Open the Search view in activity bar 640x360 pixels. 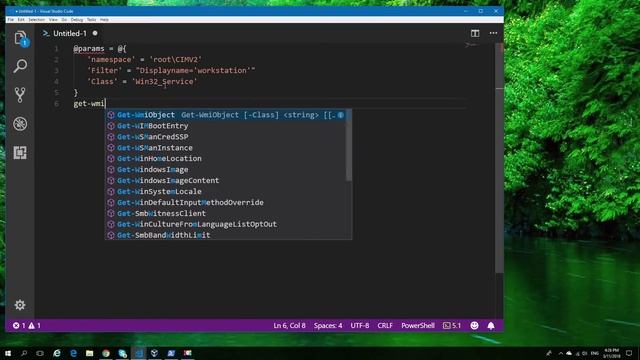point(20,66)
